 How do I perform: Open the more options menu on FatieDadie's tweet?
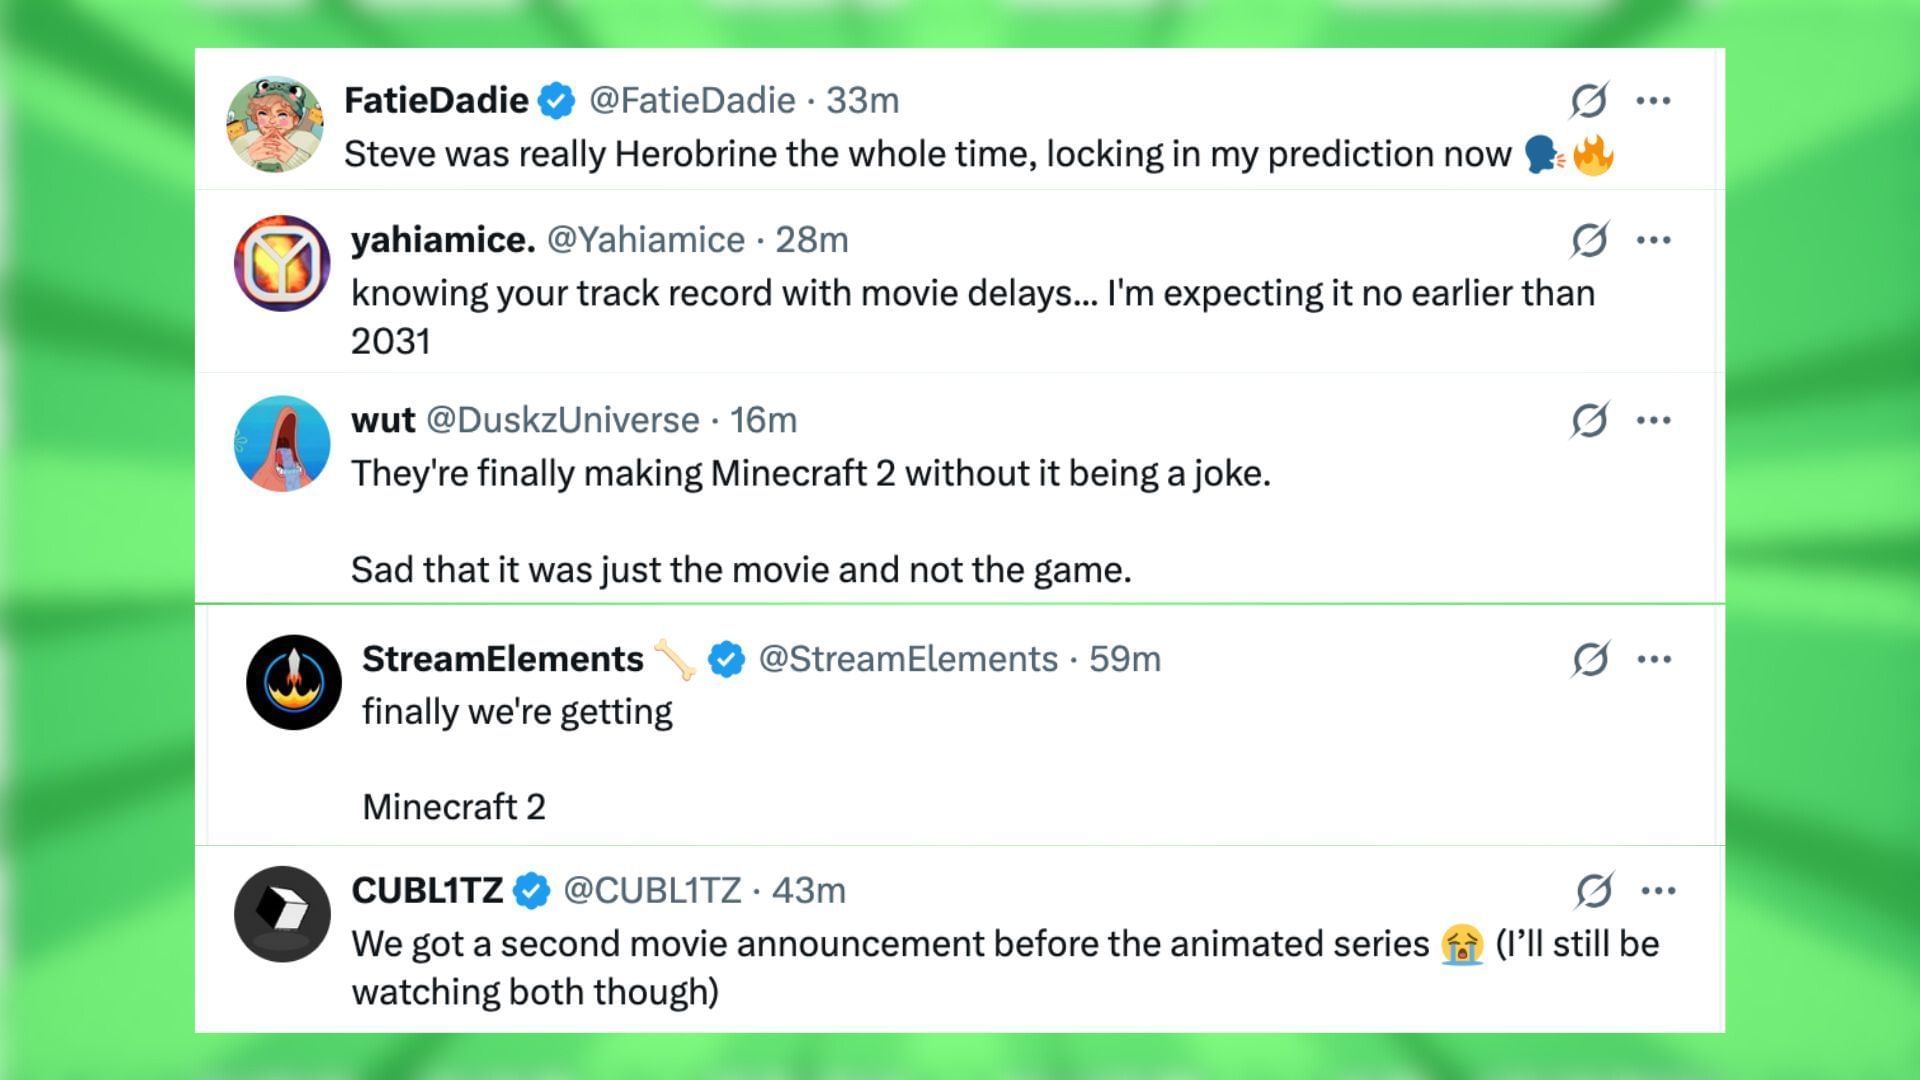pyautogui.click(x=1653, y=100)
